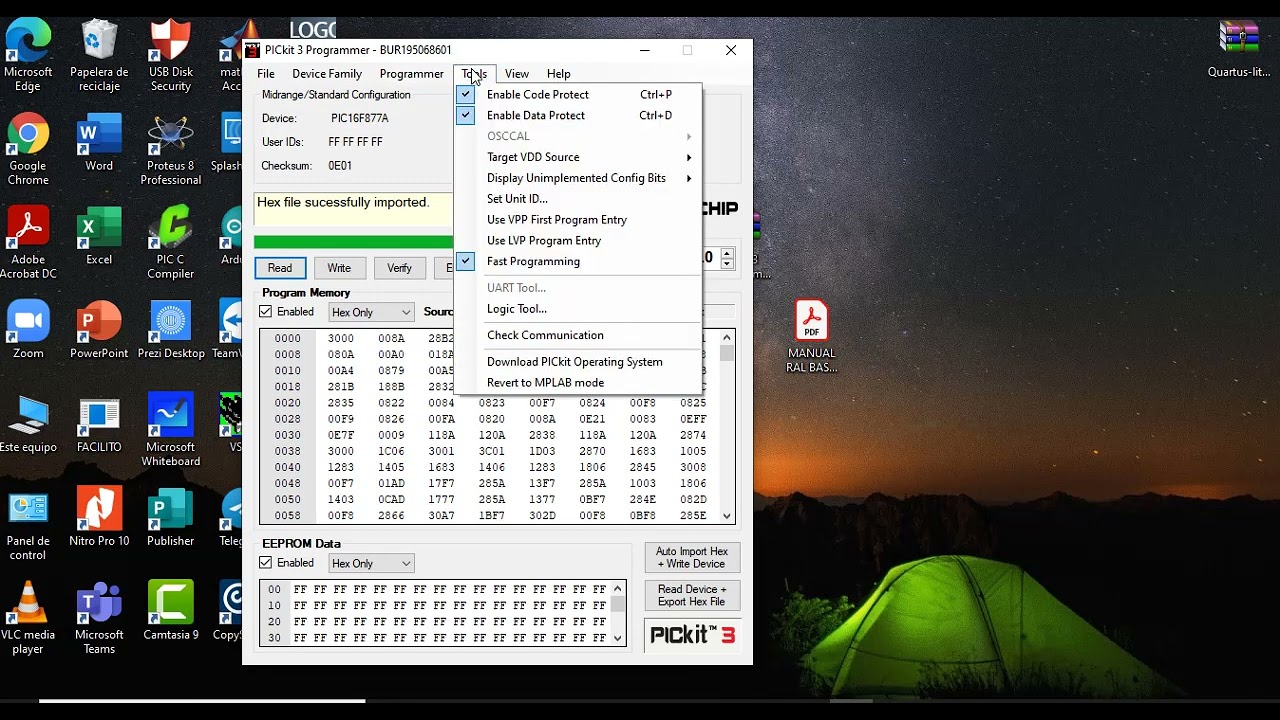1280x720 pixels.
Task: Select Revert to MPLAB mode
Action: [x=578, y=383]
